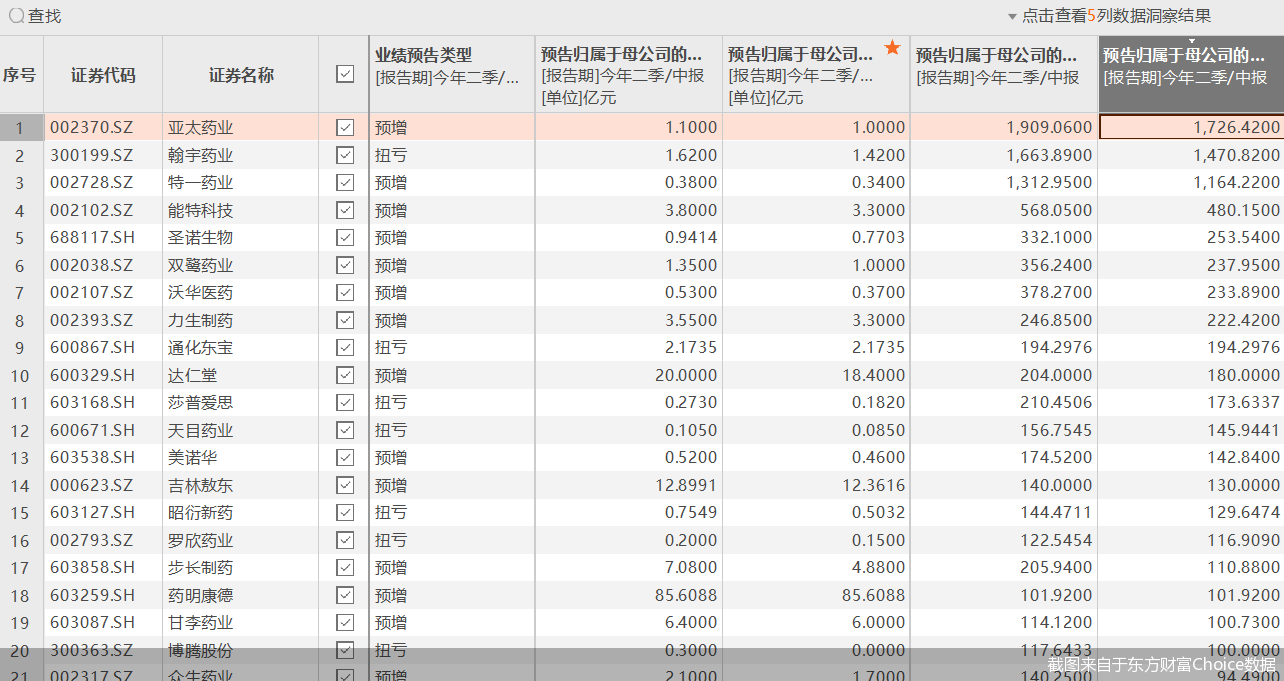Click stock code 300199.SZ
Image resolution: width=1284 pixels, height=681 pixels.
click(92, 155)
